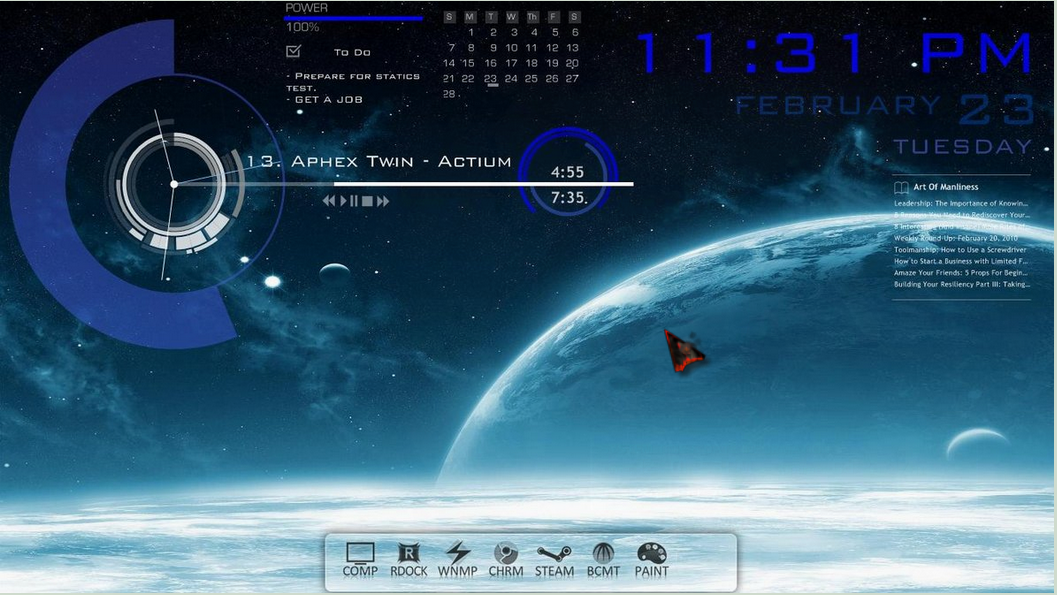
Task: Open WNMP lightning icon in dock
Action: [x=458, y=559]
